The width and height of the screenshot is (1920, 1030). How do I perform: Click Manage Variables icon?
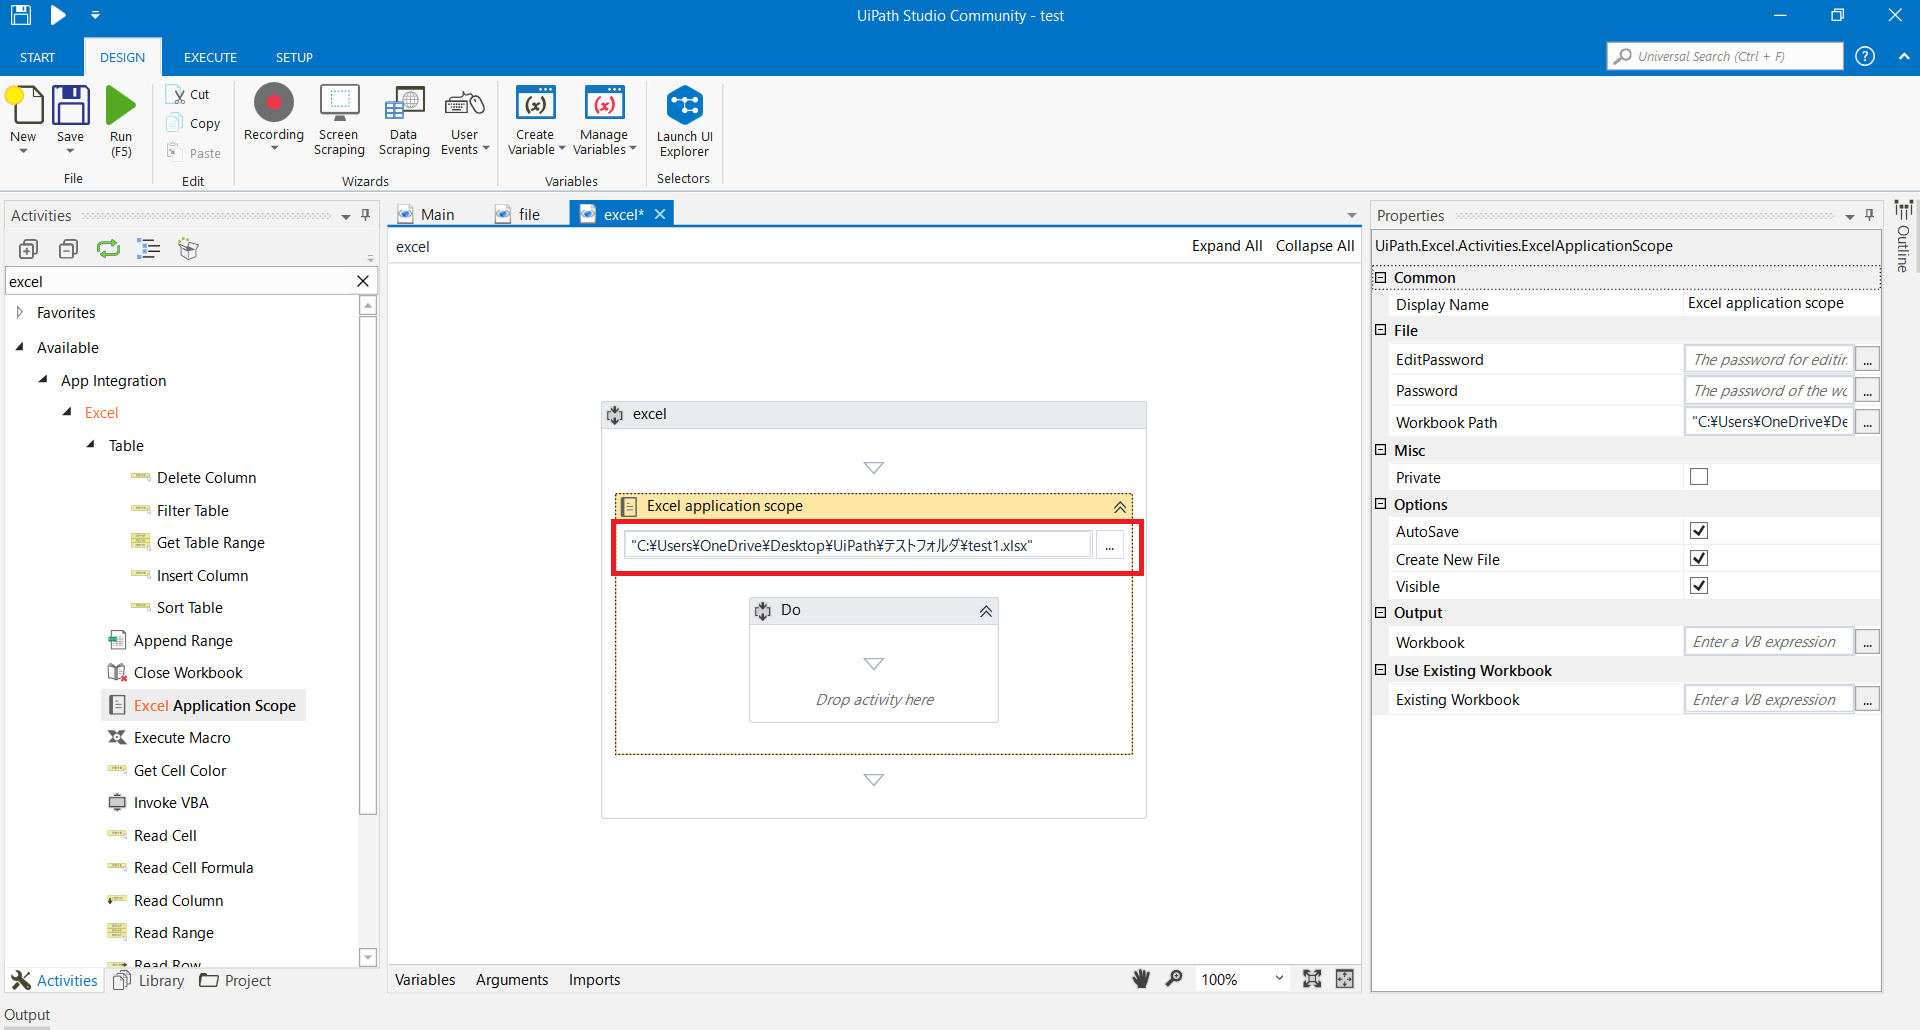(x=604, y=102)
